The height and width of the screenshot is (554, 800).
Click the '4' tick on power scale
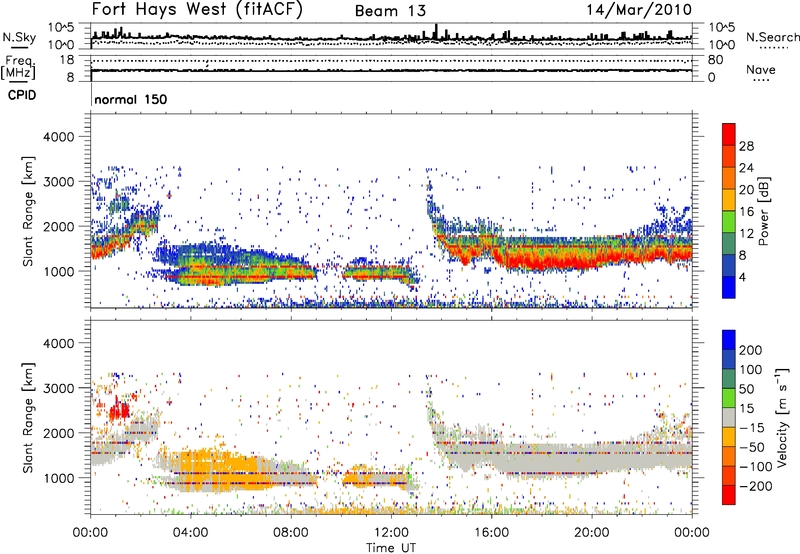(x=742, y=277)
